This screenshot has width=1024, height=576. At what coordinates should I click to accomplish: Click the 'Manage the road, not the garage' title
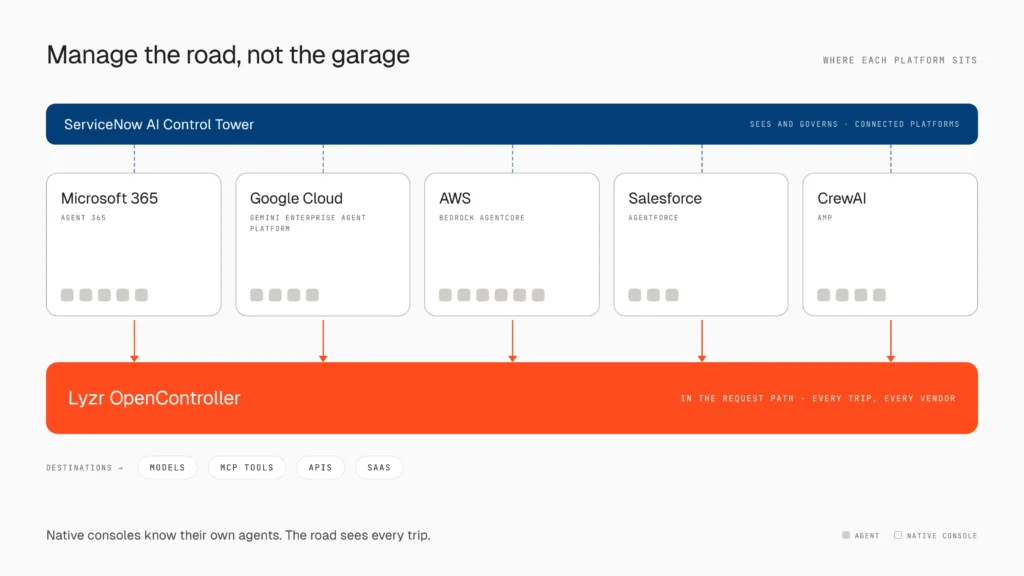228,55
